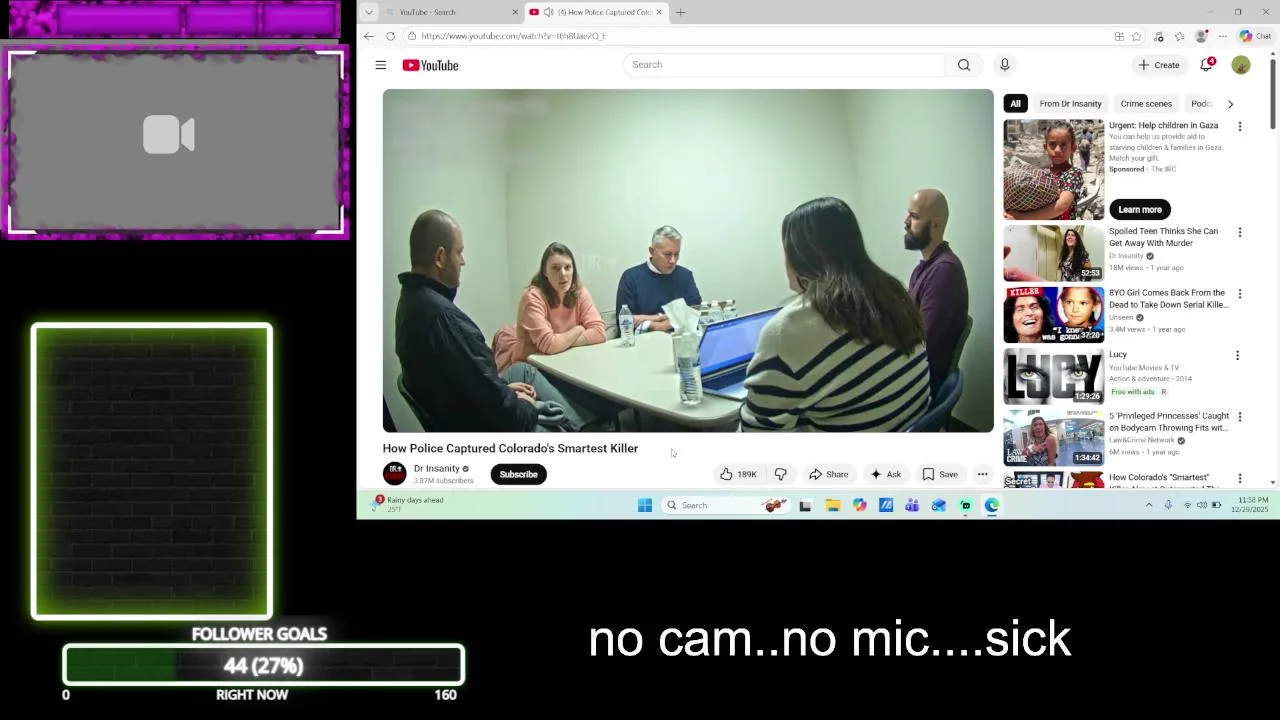Open the Windows Start button

tap(645, 505)
